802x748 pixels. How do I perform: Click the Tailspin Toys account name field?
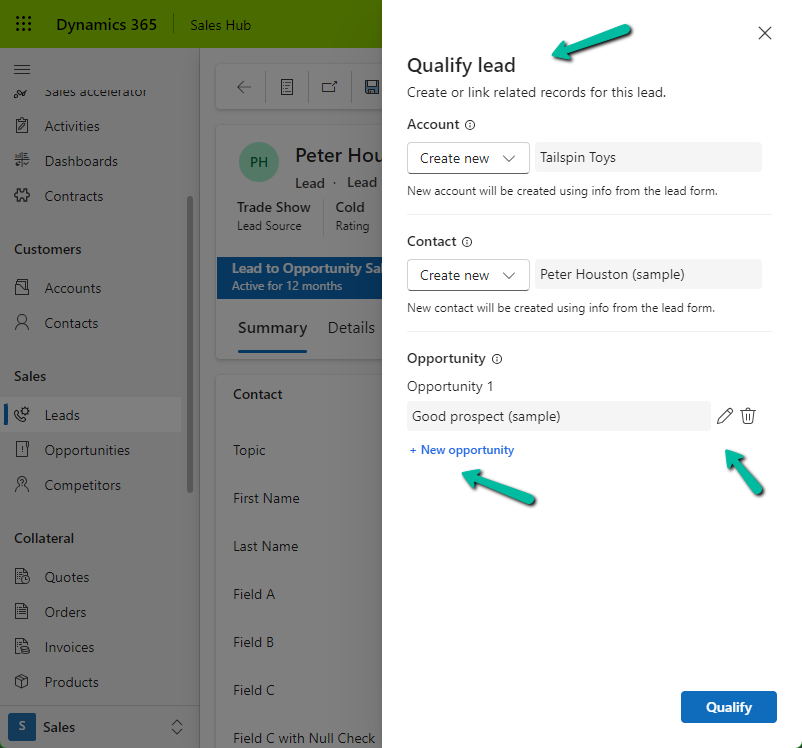pos(648,158)
